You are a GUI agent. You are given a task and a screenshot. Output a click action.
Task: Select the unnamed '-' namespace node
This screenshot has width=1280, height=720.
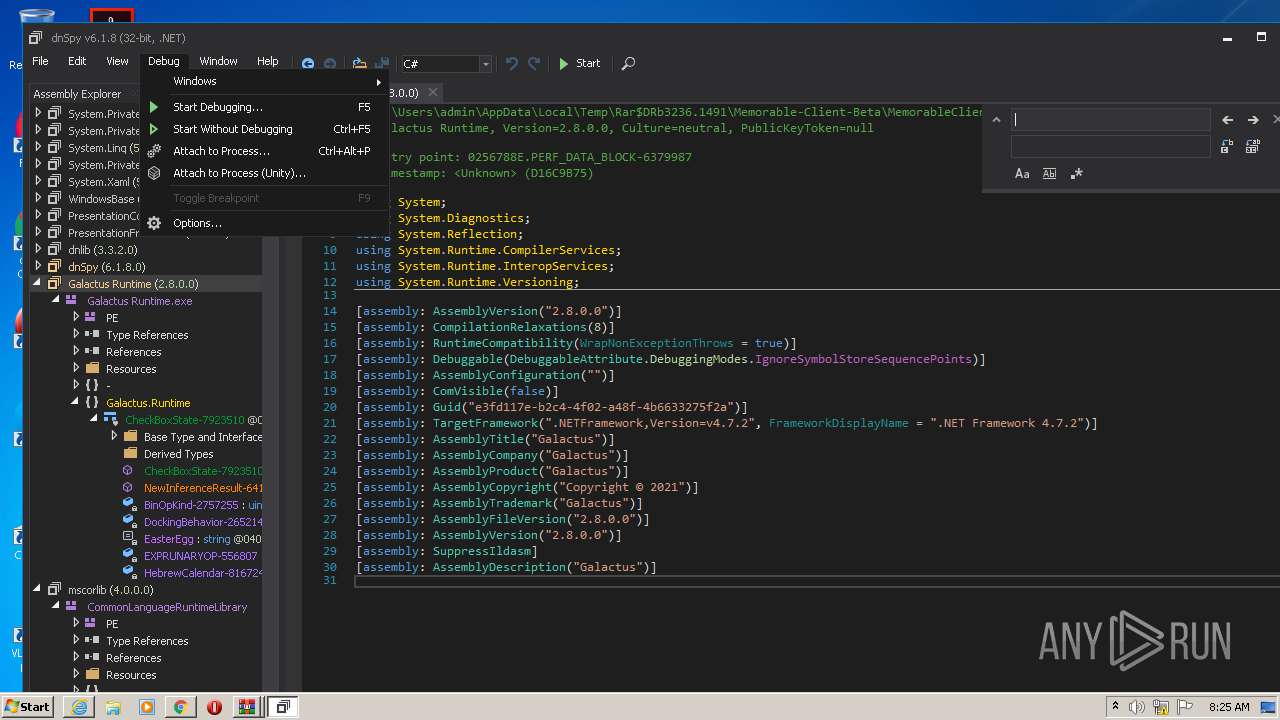click(x=108, y=385)
